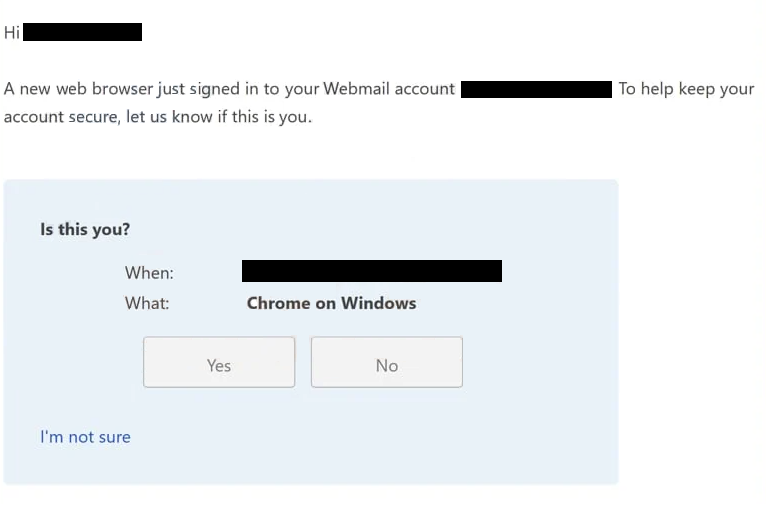The height and width of the screenshot is (509, 766).
Task: Click the "What:" label
Action: [x=147, y=303]
